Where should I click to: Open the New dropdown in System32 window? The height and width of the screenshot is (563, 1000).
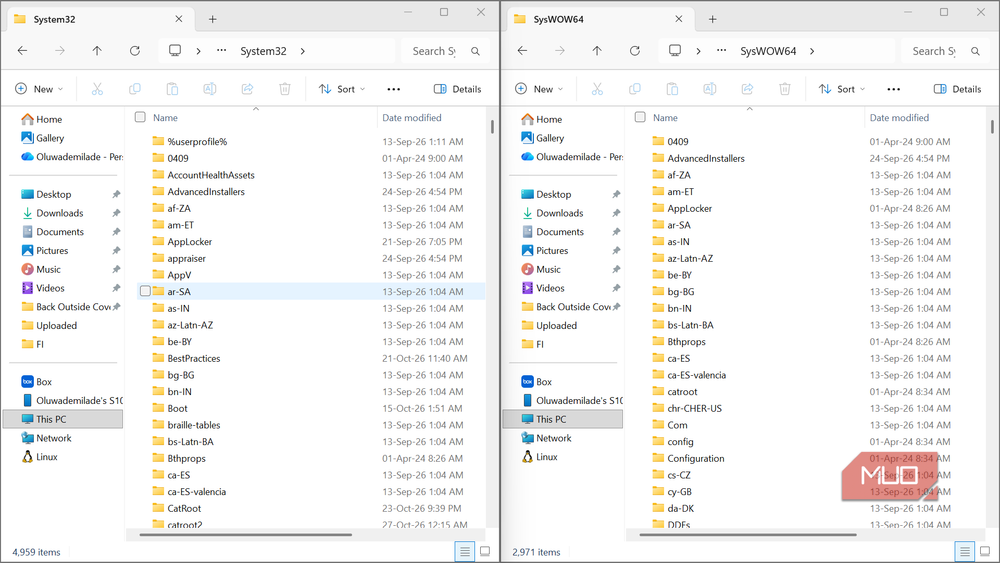[x=40, y=89]
